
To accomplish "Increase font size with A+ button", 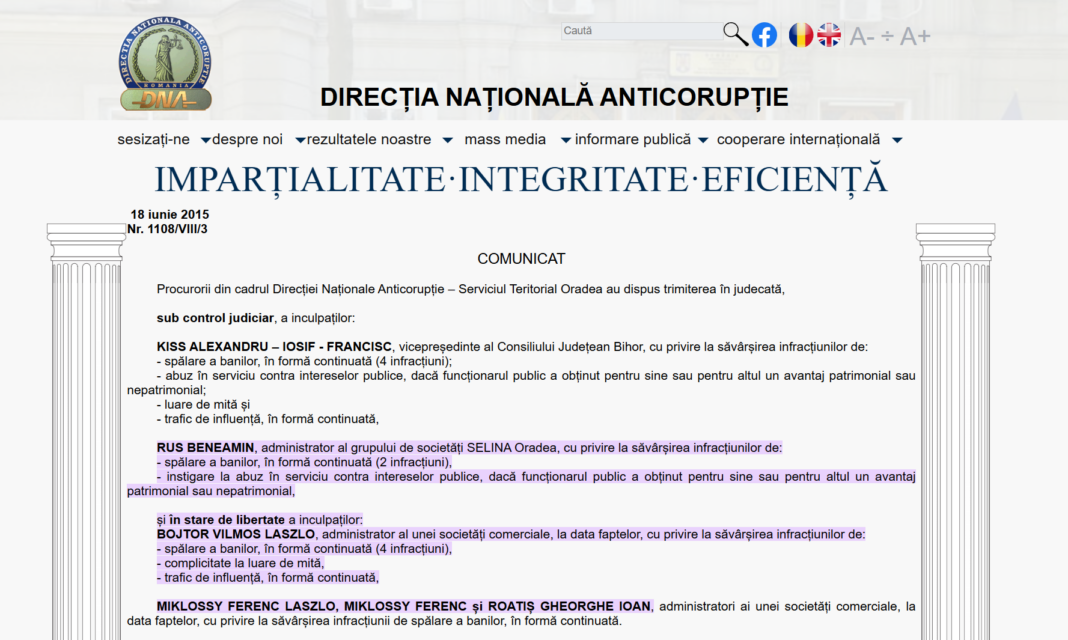I will (915, 37).
